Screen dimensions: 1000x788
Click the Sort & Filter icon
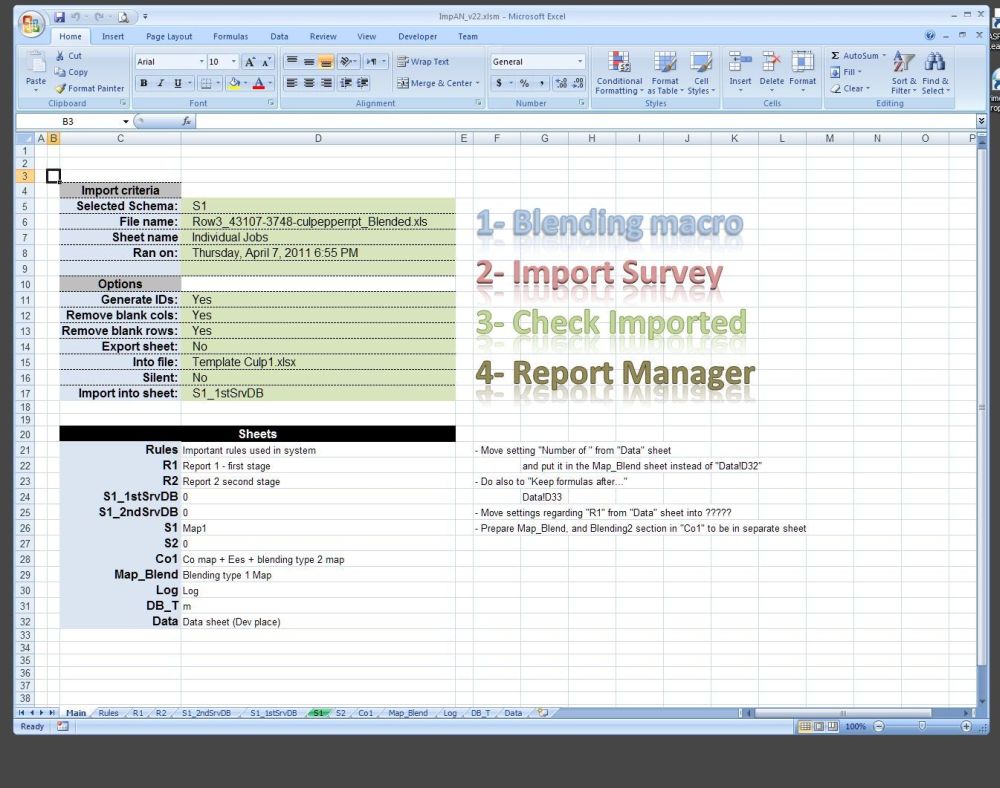[903, 70]
